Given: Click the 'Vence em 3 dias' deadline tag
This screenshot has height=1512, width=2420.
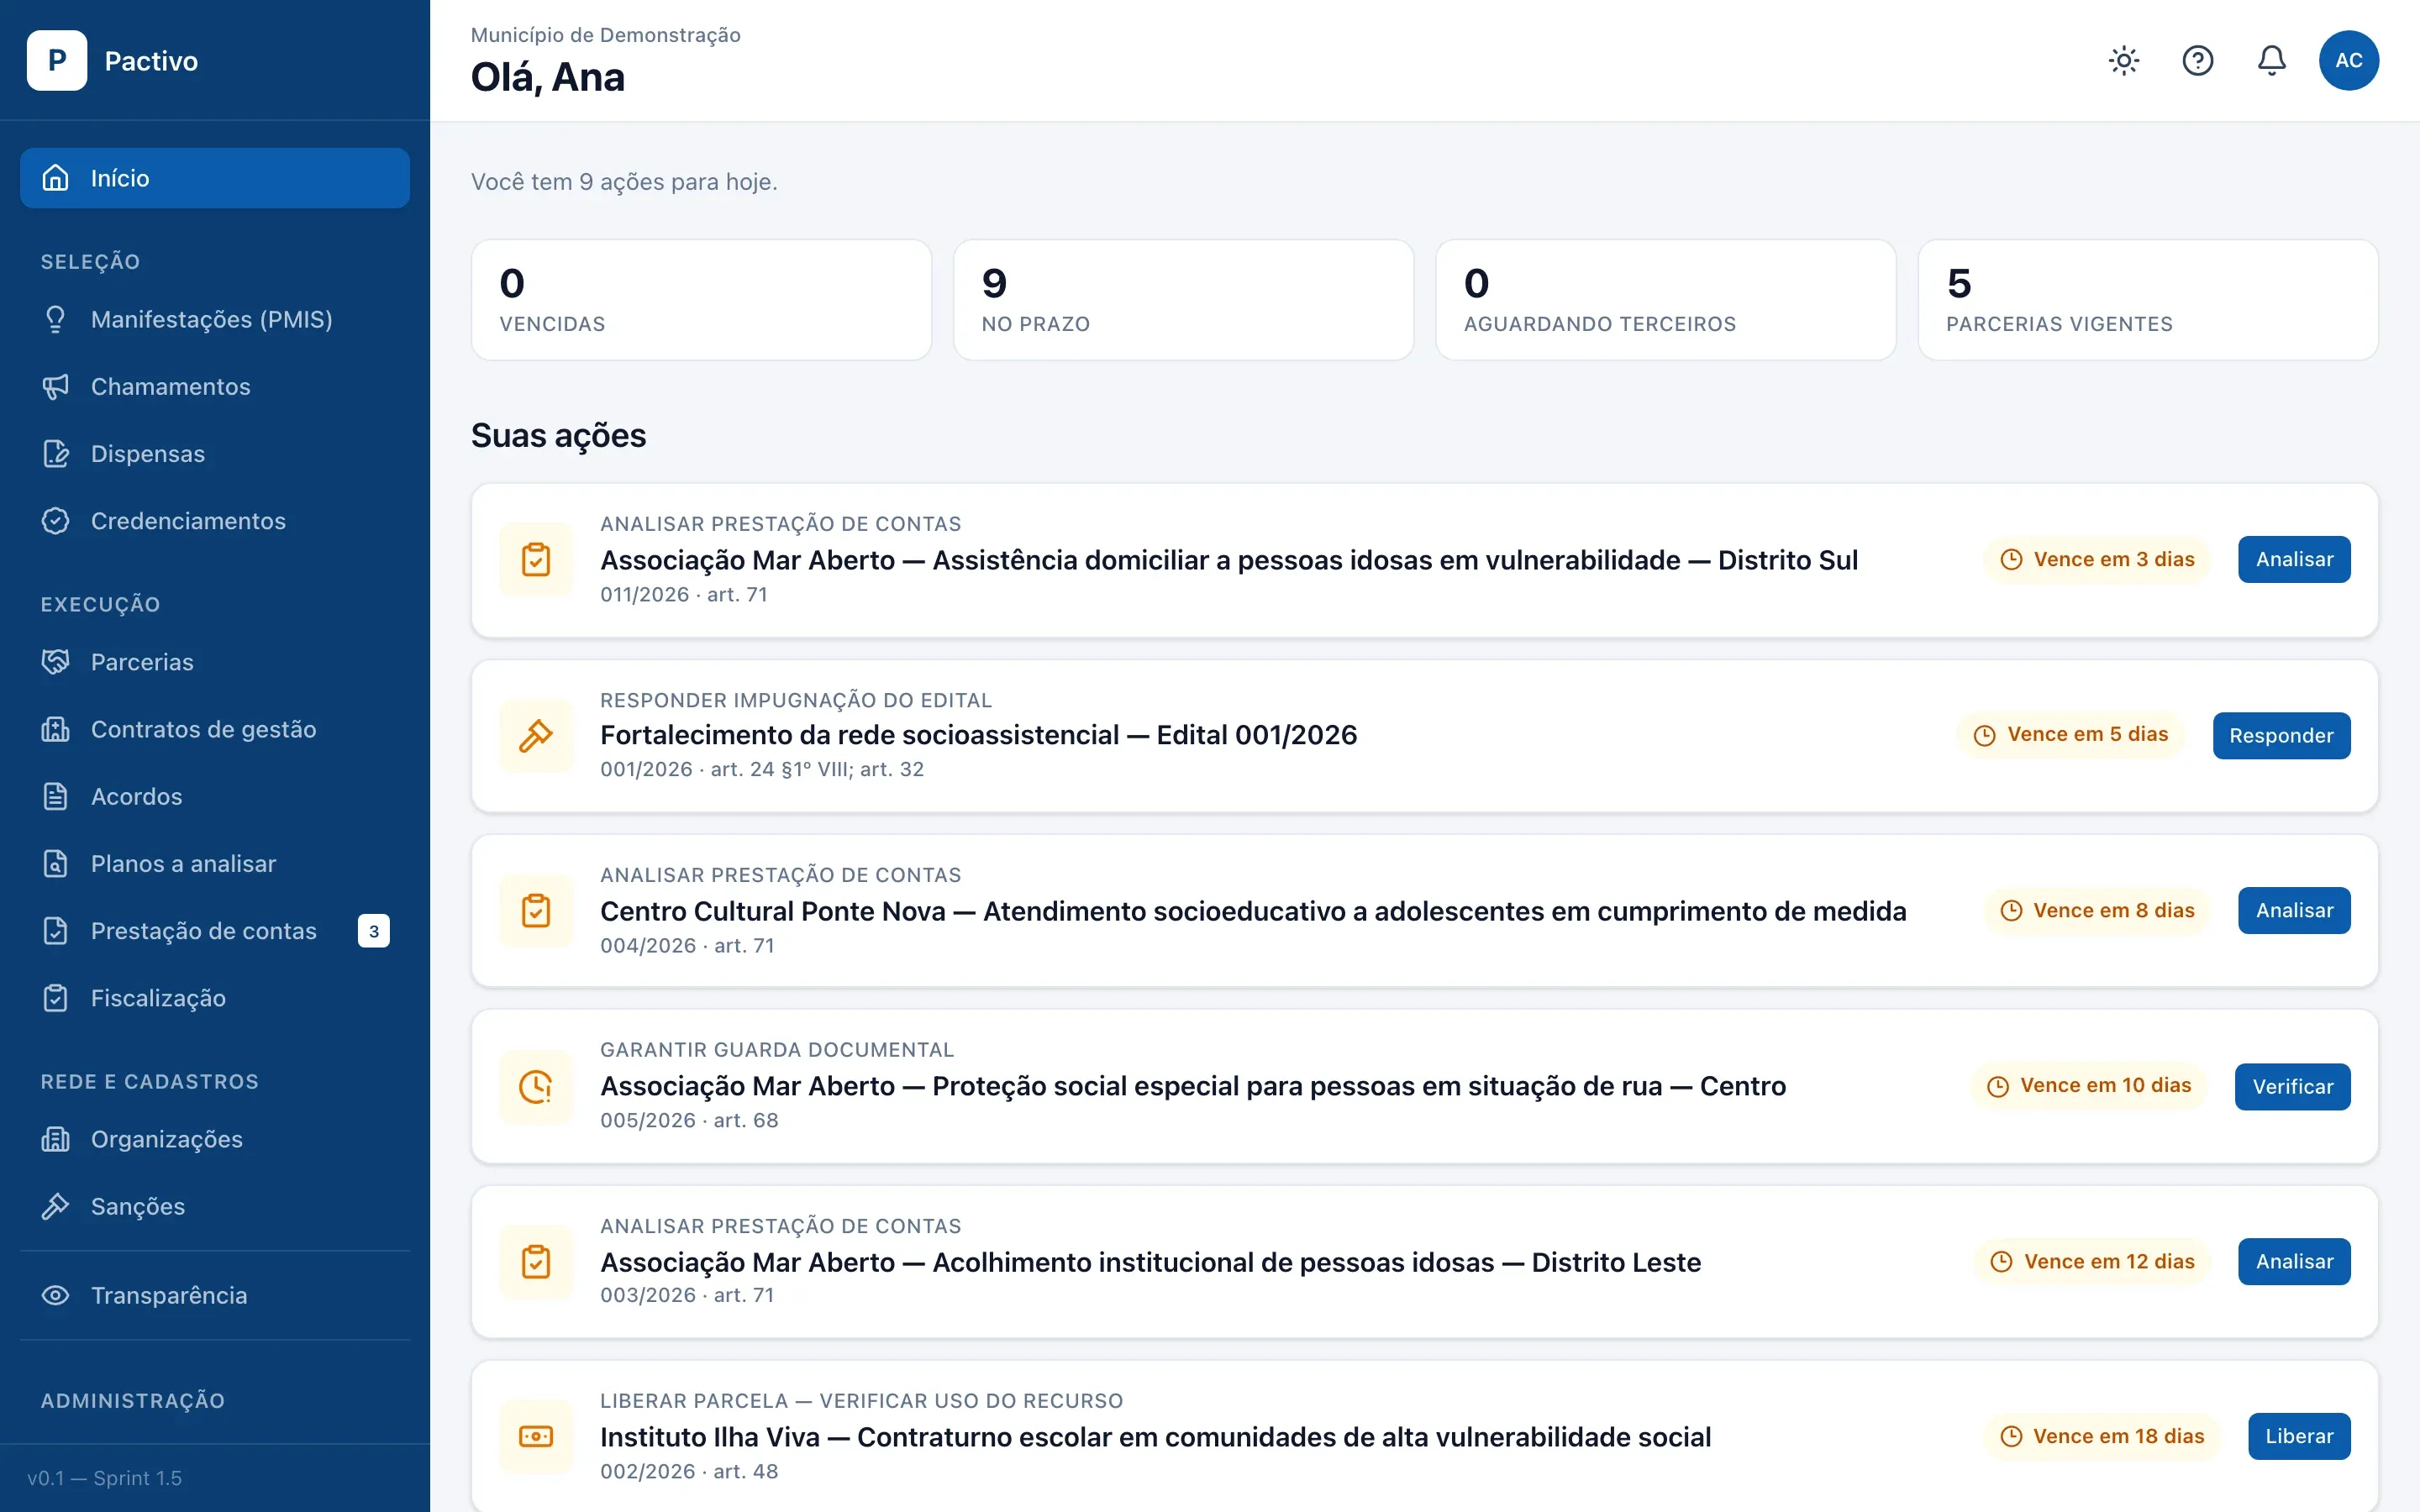Looking at the screenshot, I should [2096, 559].
